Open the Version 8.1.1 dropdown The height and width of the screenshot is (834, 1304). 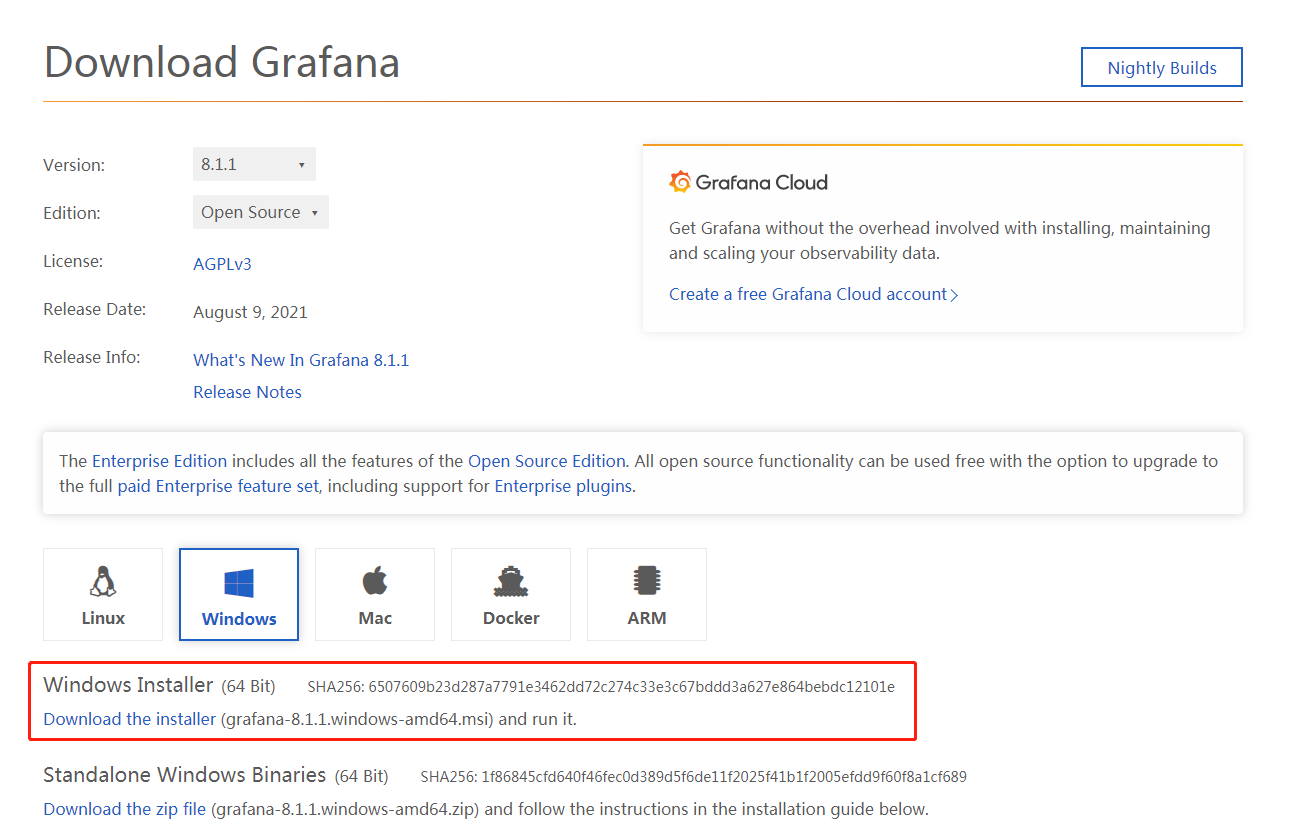(x=254, y=164)
